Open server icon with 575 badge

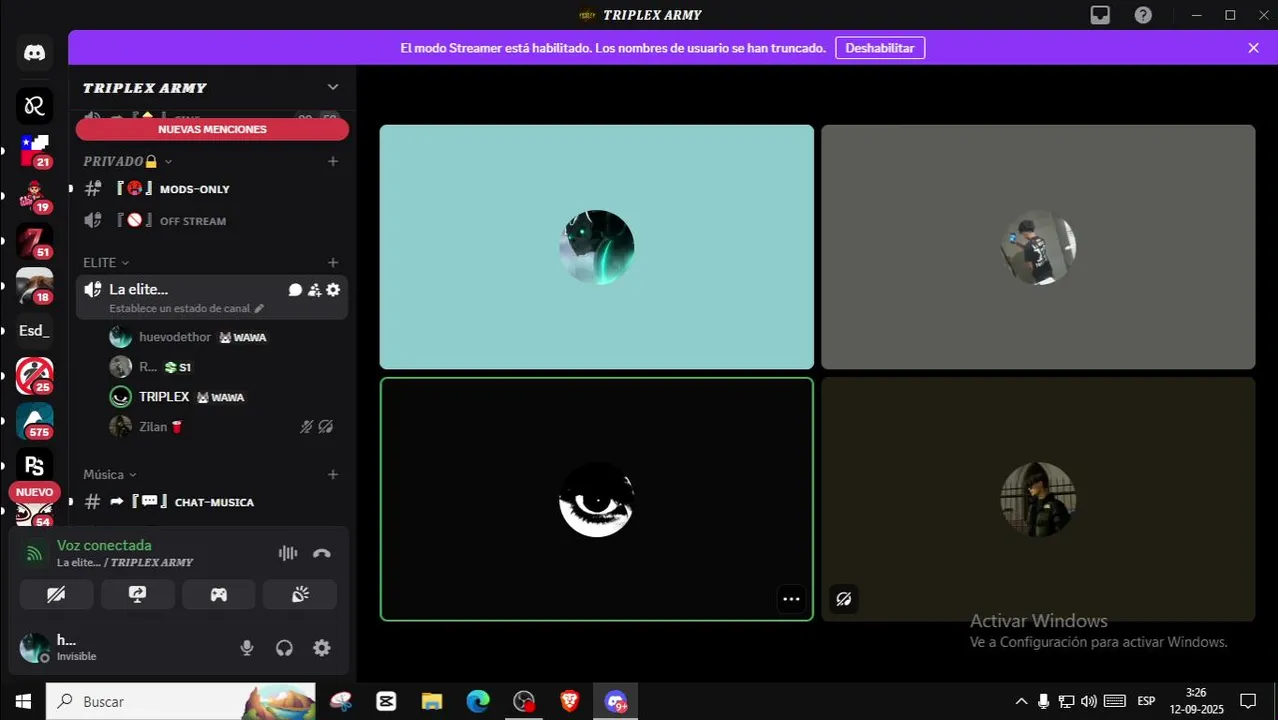(35, 421)
